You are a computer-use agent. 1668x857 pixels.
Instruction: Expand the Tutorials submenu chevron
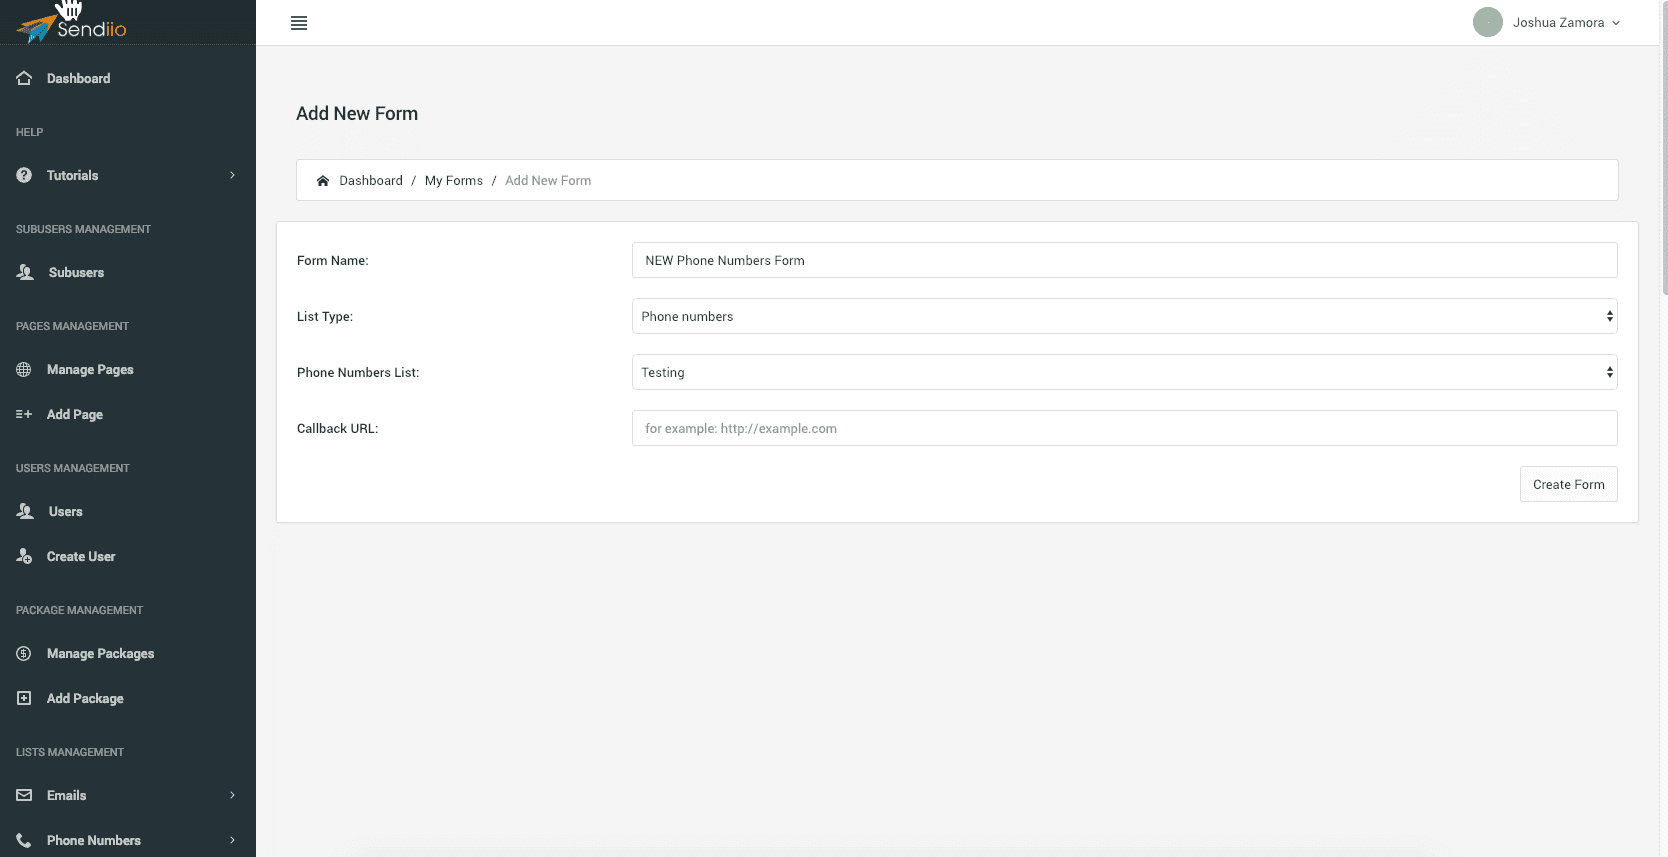click(x=233, y=175)
